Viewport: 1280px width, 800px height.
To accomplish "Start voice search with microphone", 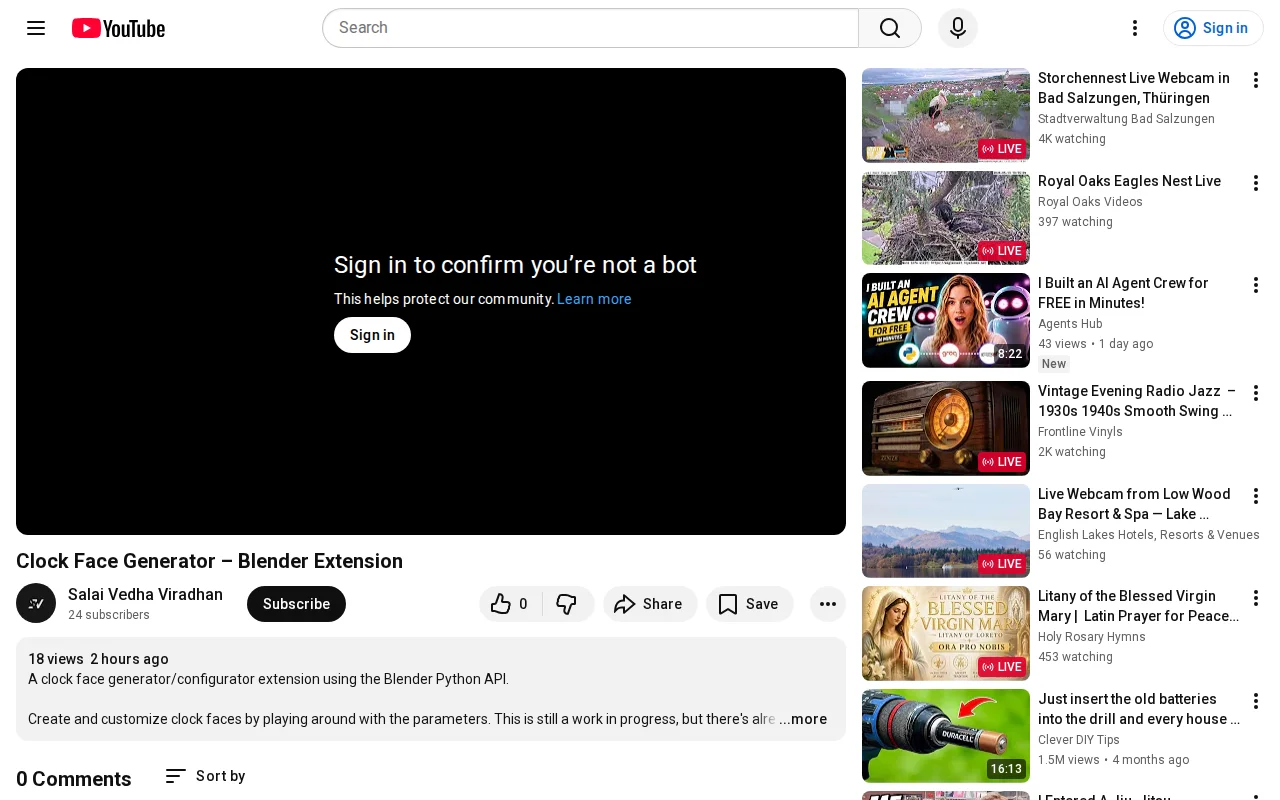I will (x=958, y=28).
